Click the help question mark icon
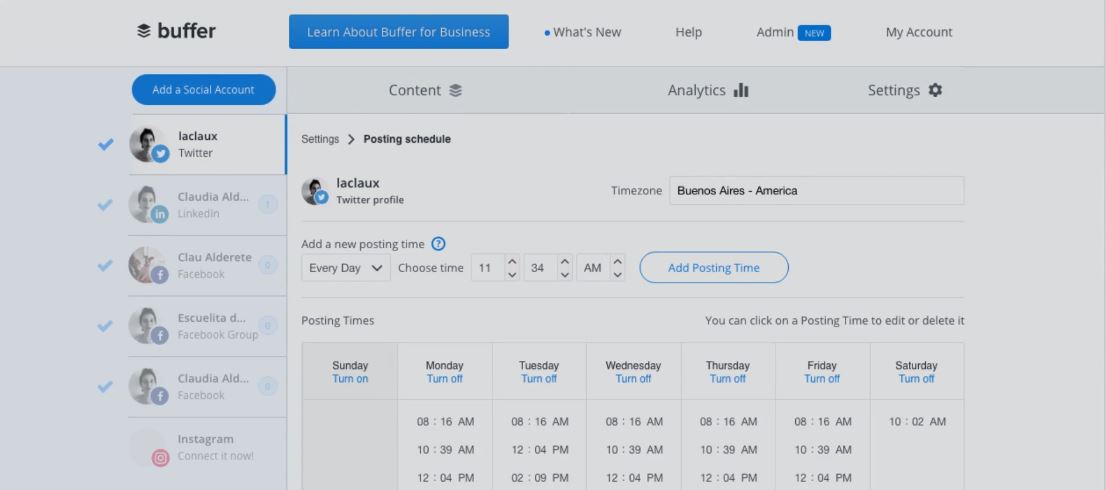Screen dimensions: 1106x490 tap(438, 244)
